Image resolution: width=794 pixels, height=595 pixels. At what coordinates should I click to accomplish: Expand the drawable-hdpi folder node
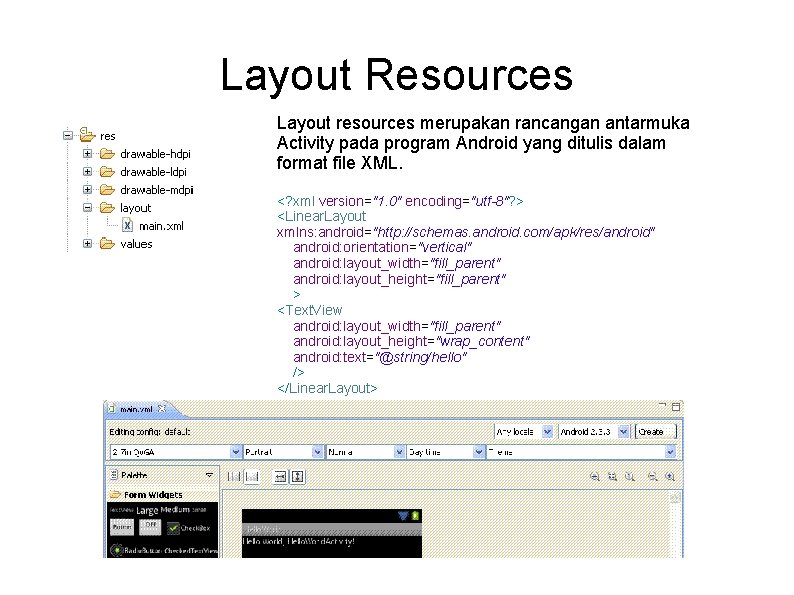tap(87, 153)
